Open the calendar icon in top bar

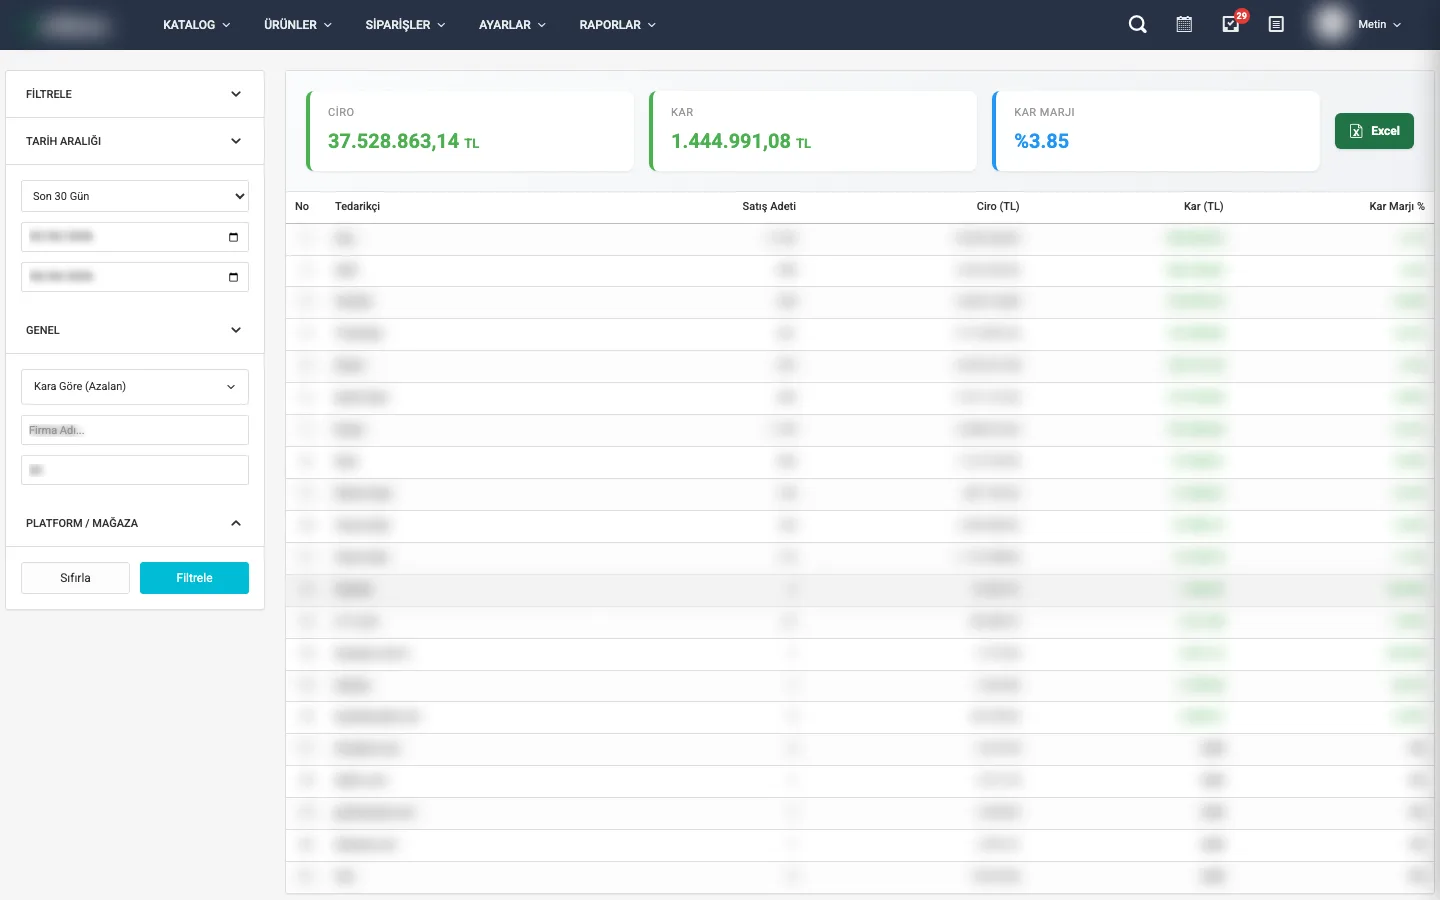click(x=1184, y=25)
